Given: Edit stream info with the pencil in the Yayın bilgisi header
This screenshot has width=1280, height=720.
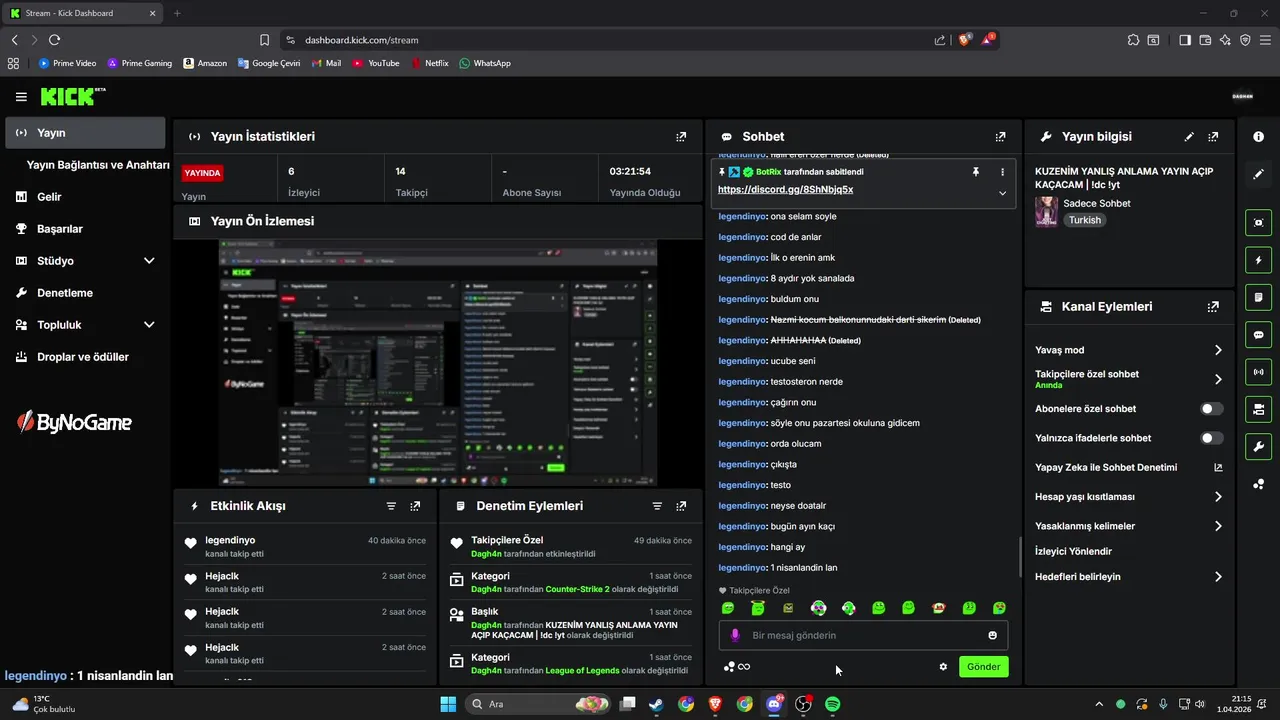Looking at the screenshot, I should click(x=1189, y=137).
